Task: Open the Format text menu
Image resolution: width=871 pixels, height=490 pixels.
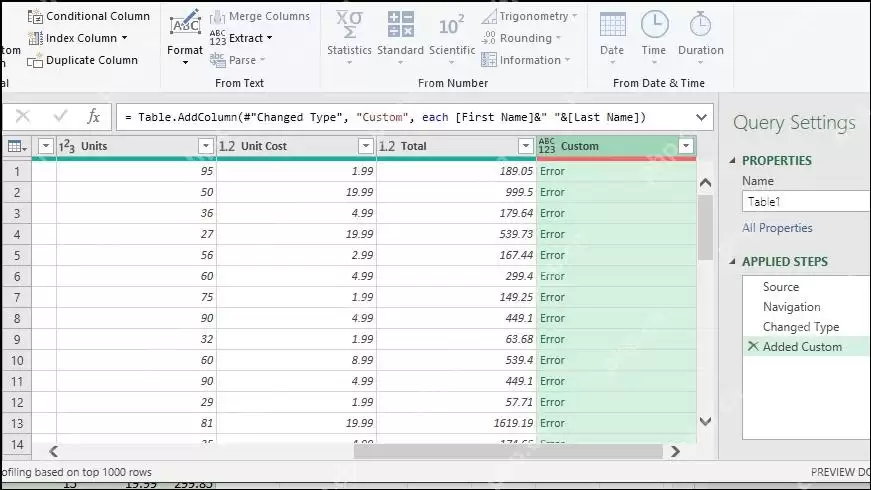Action: pyautogui.click(x=185, y=38)
